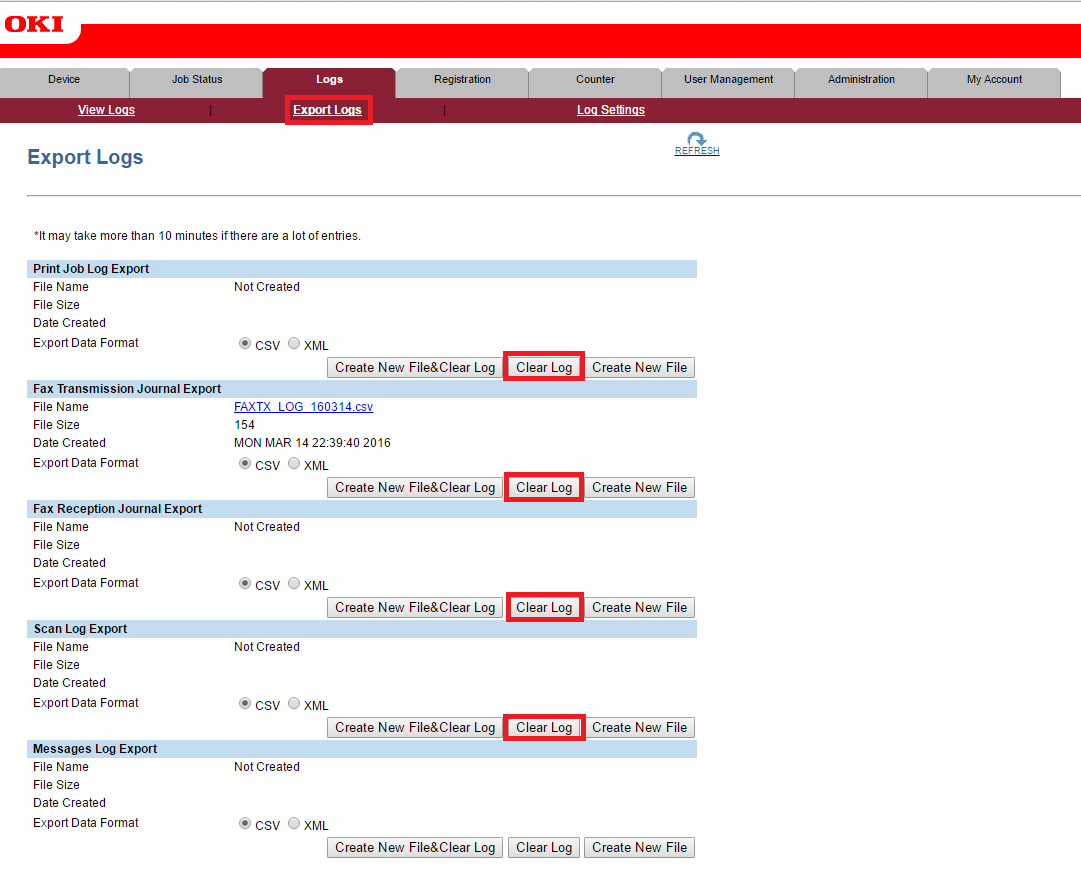Screen dimensions: 1081x879
Task: Create New File for Fax Reception Journal
Action: point(639,607)
